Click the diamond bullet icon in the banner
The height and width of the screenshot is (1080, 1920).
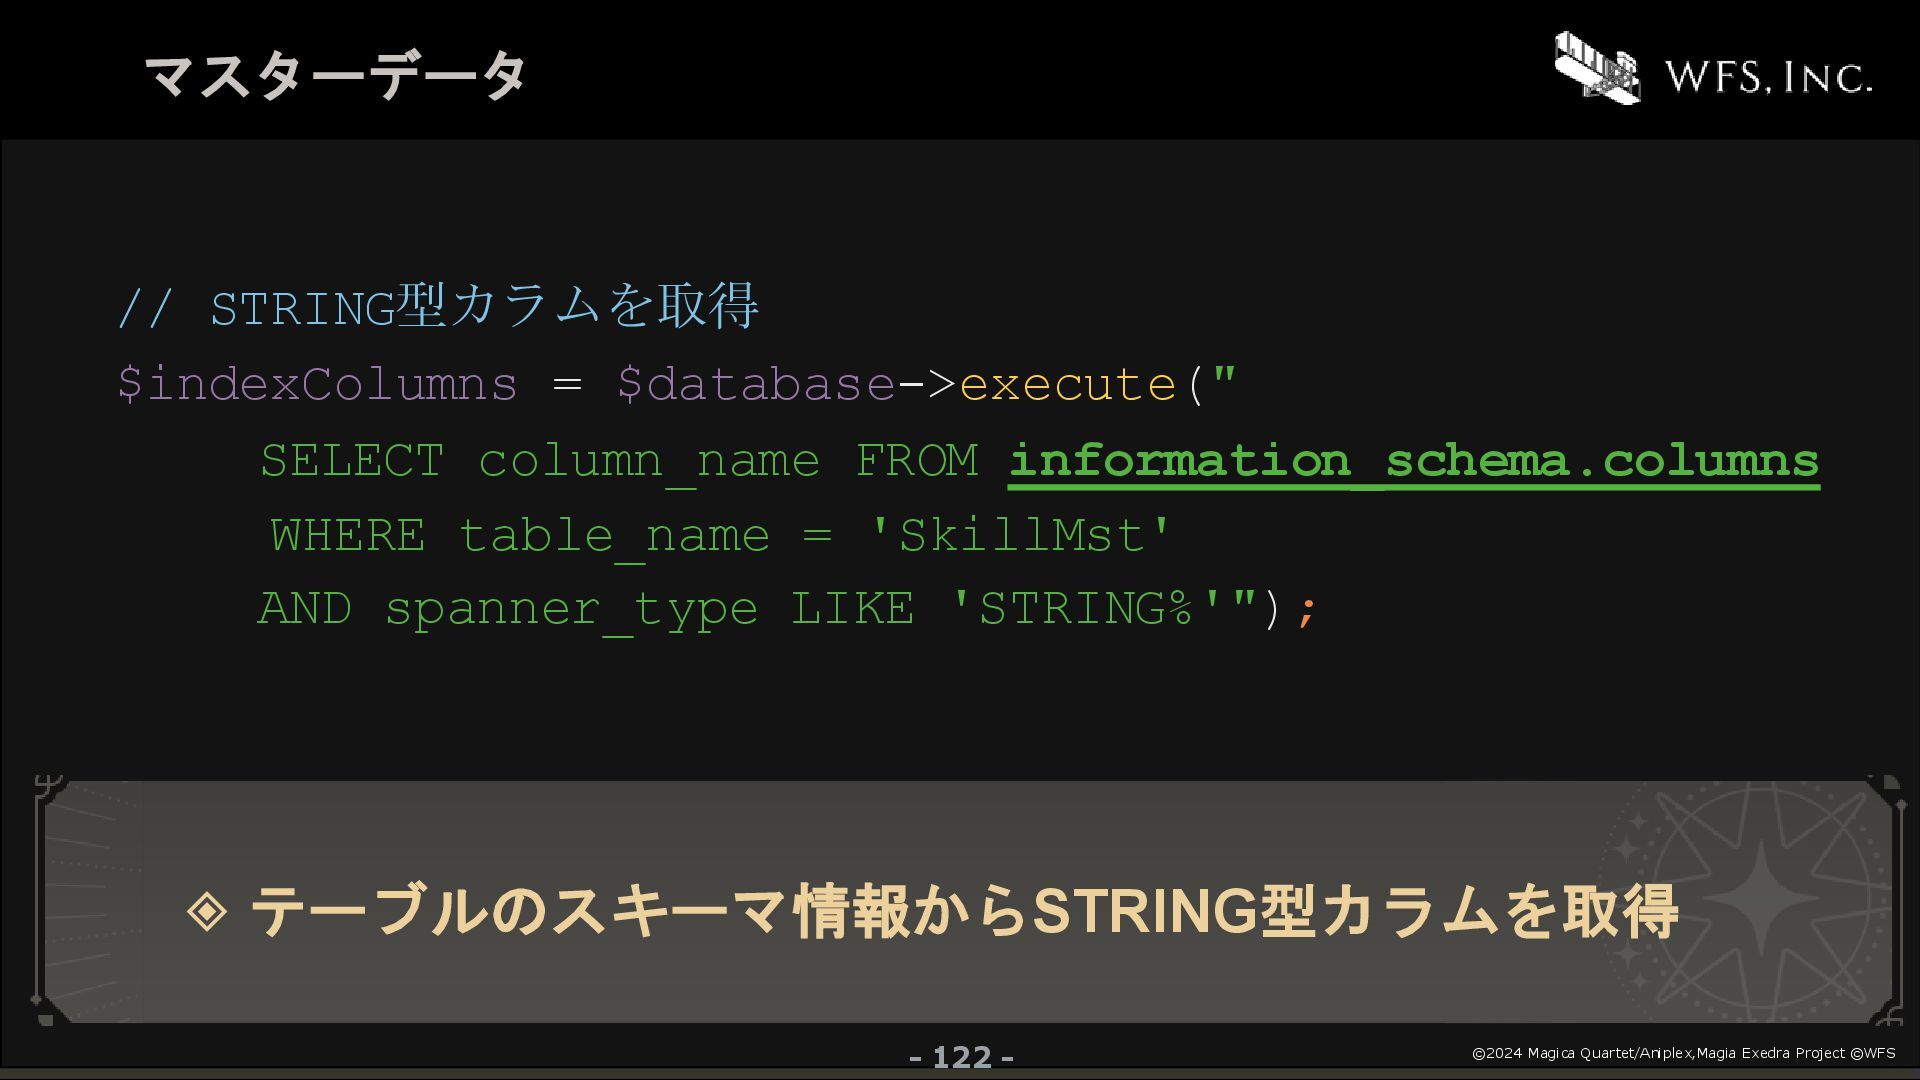coord(207,910)
